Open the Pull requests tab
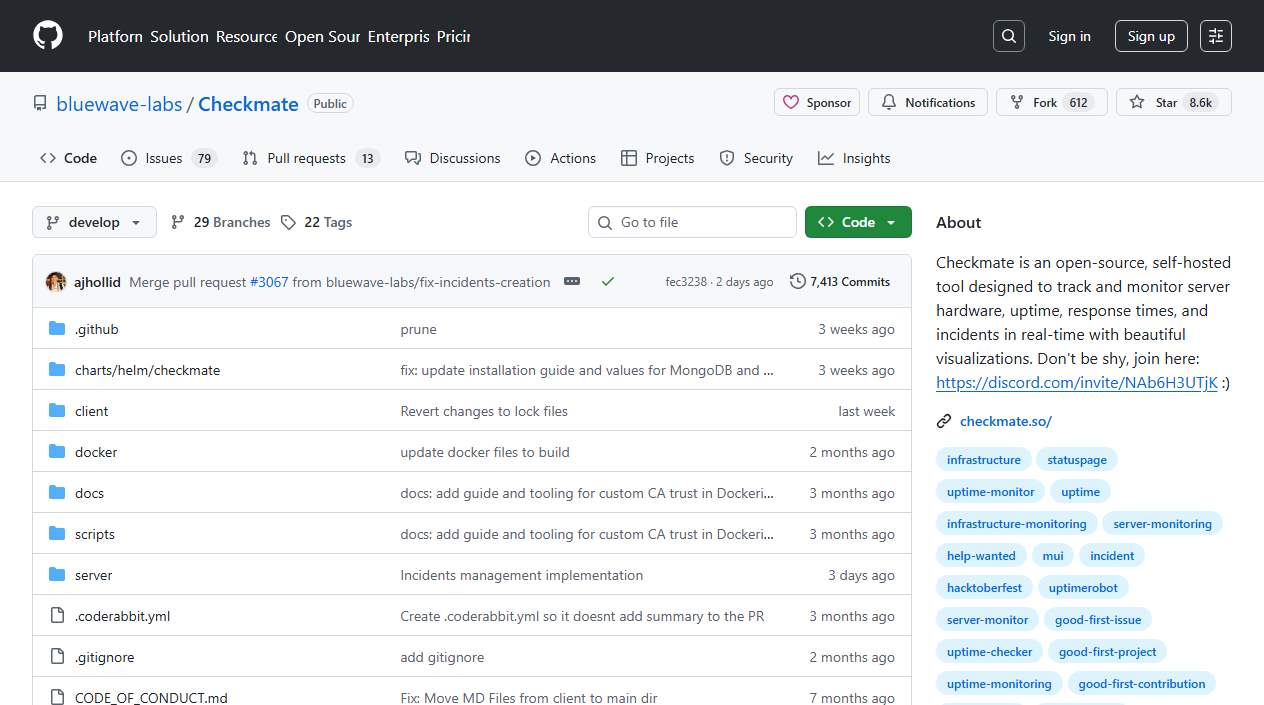Screen dimensions: 1264x705 pyautogui.click(x=311, y=158)
